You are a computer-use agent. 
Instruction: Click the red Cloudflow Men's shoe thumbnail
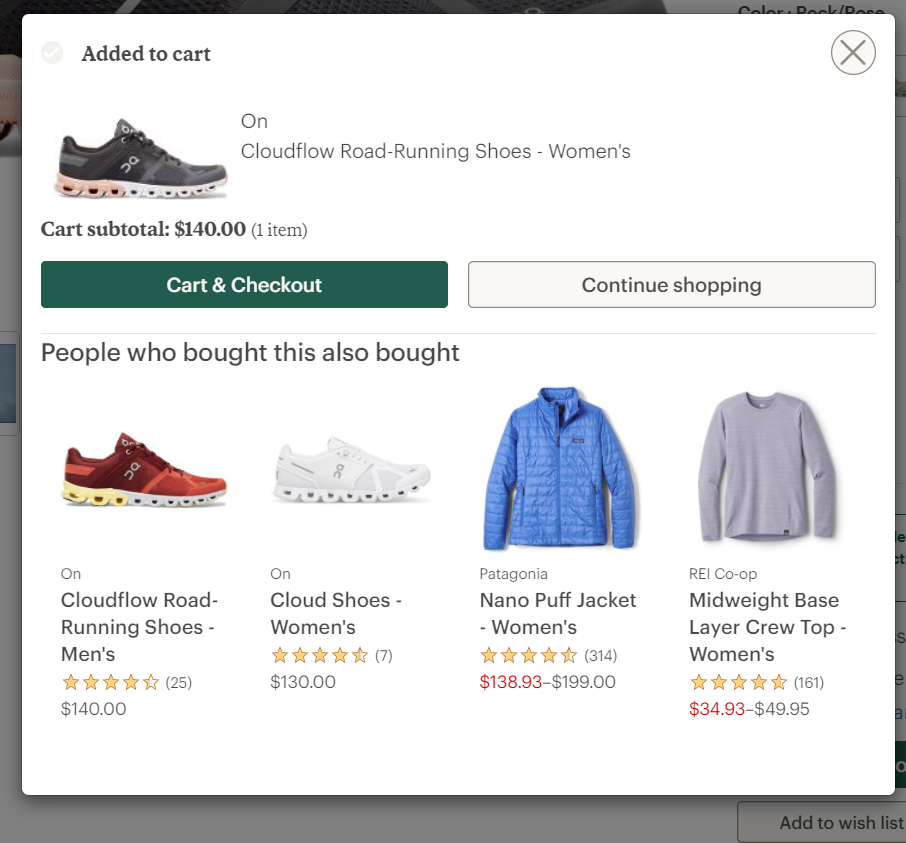point(144,470)
